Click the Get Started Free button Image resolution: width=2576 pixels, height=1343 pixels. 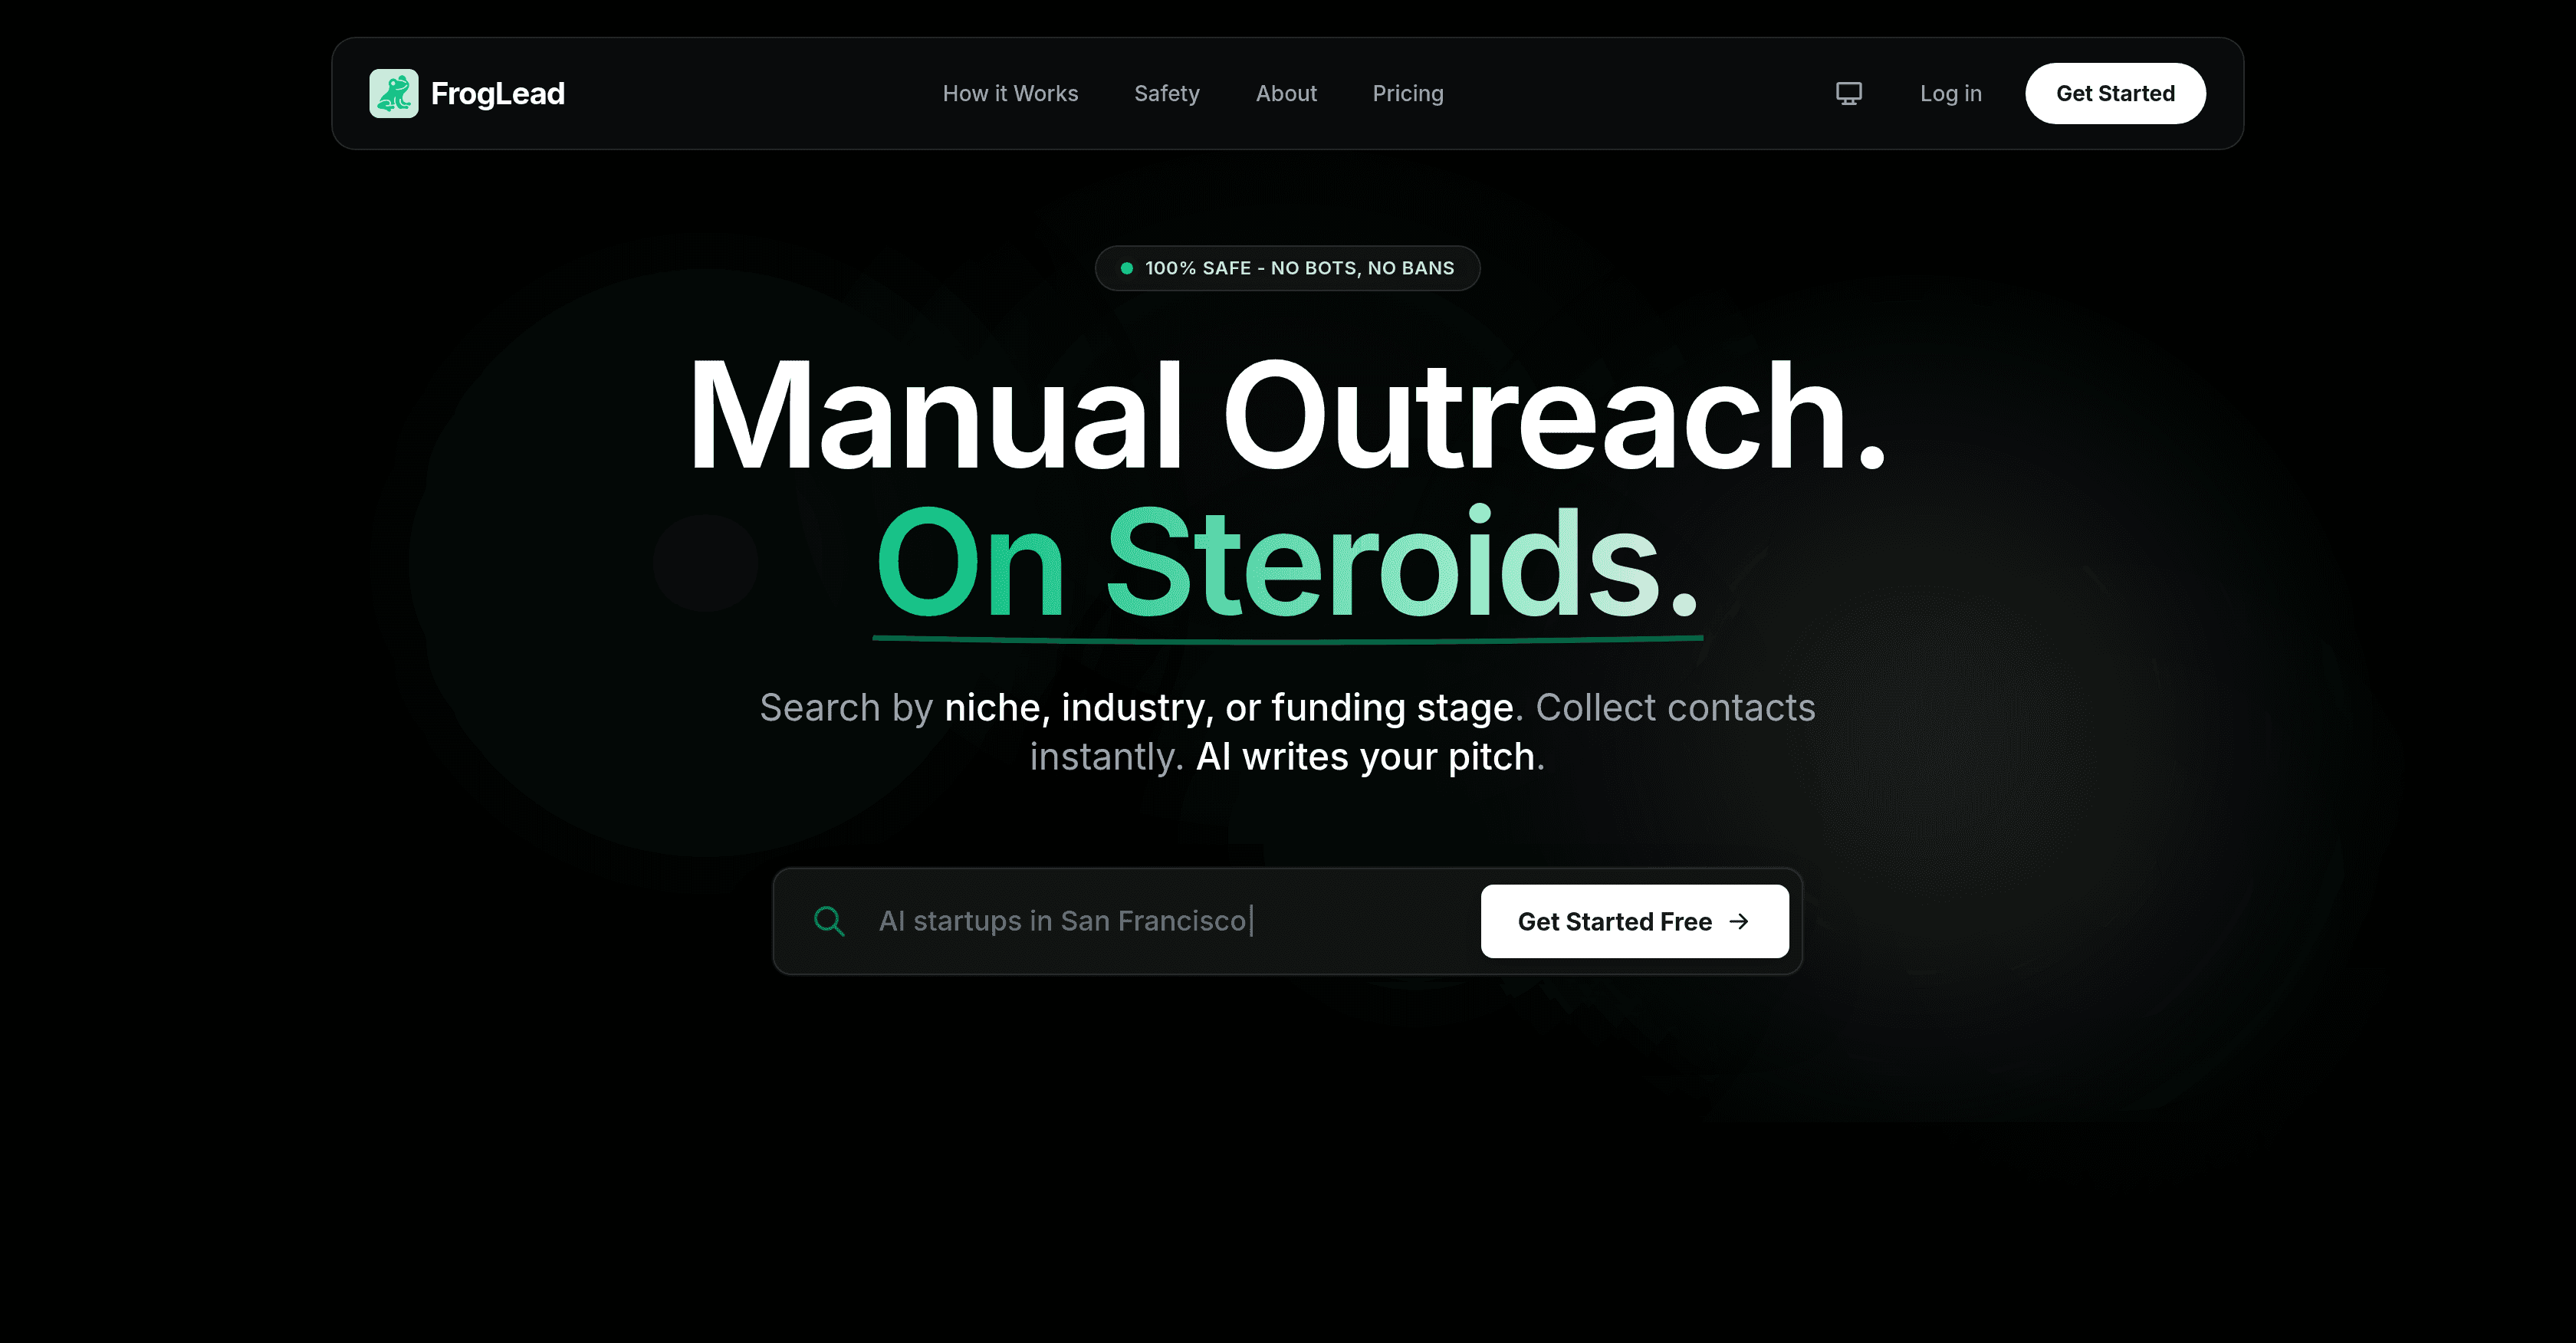click(x=1634, y=921)
